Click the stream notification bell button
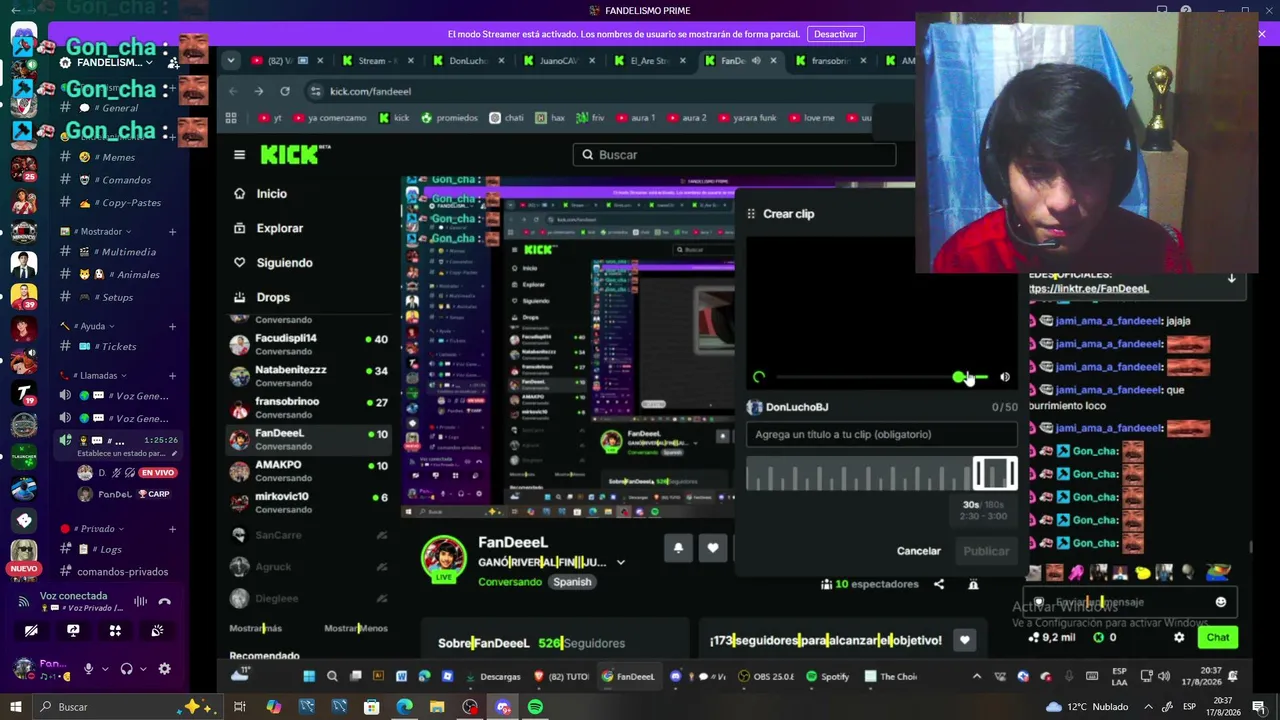The height and width of the screenshot is (720, 1280). pos(678,548)
